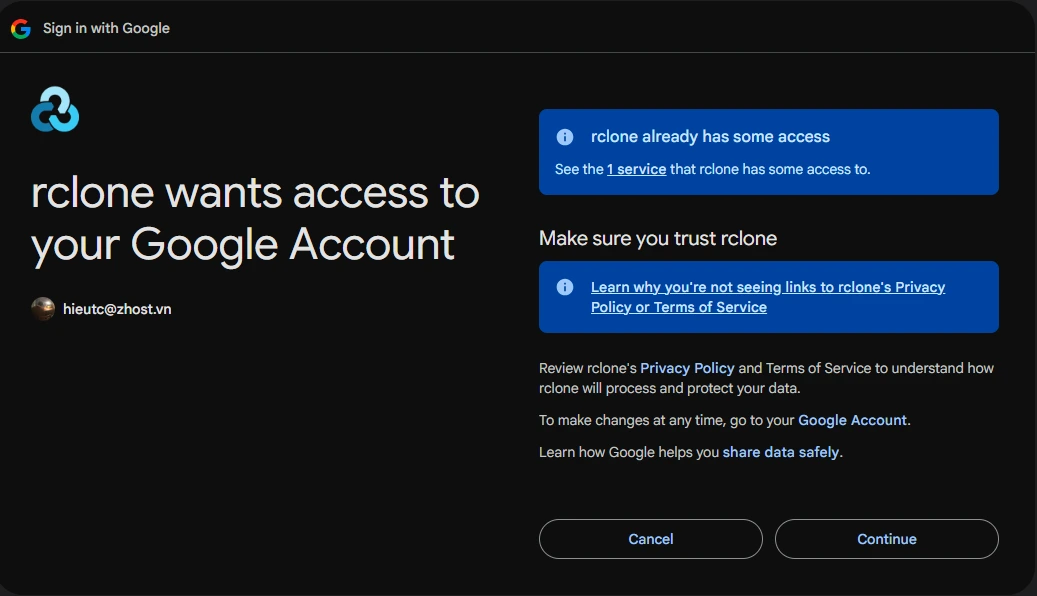
Task: Click 'Learn how Google helps you' text
Action: 628,452
